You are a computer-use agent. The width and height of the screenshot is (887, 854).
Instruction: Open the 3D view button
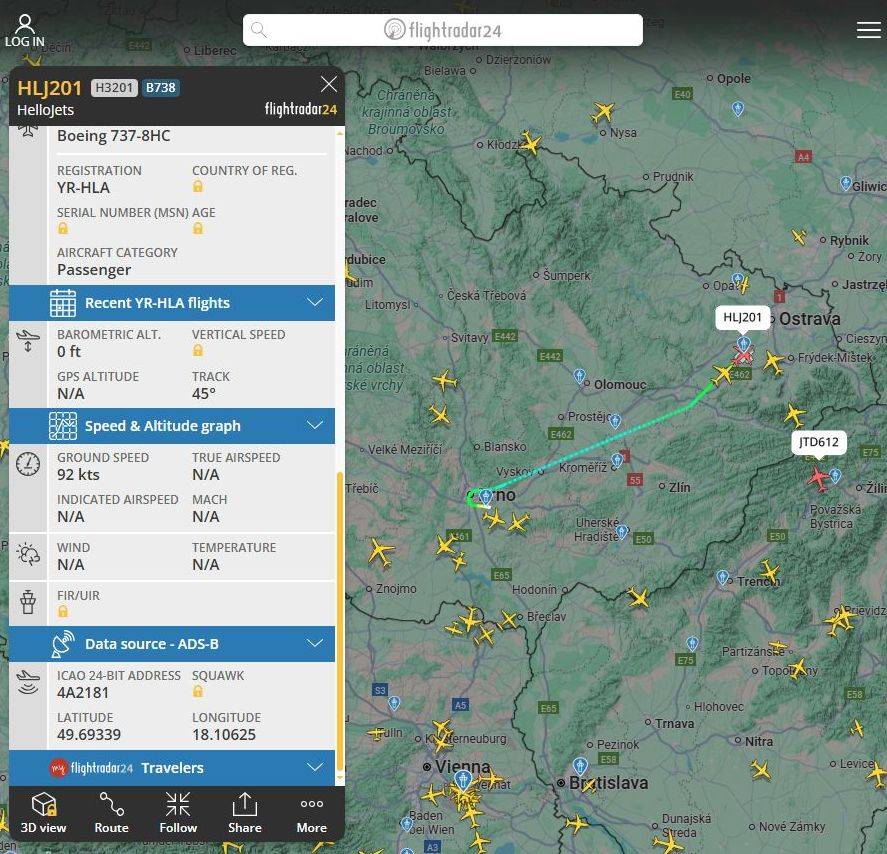click(x=43, y=812)
